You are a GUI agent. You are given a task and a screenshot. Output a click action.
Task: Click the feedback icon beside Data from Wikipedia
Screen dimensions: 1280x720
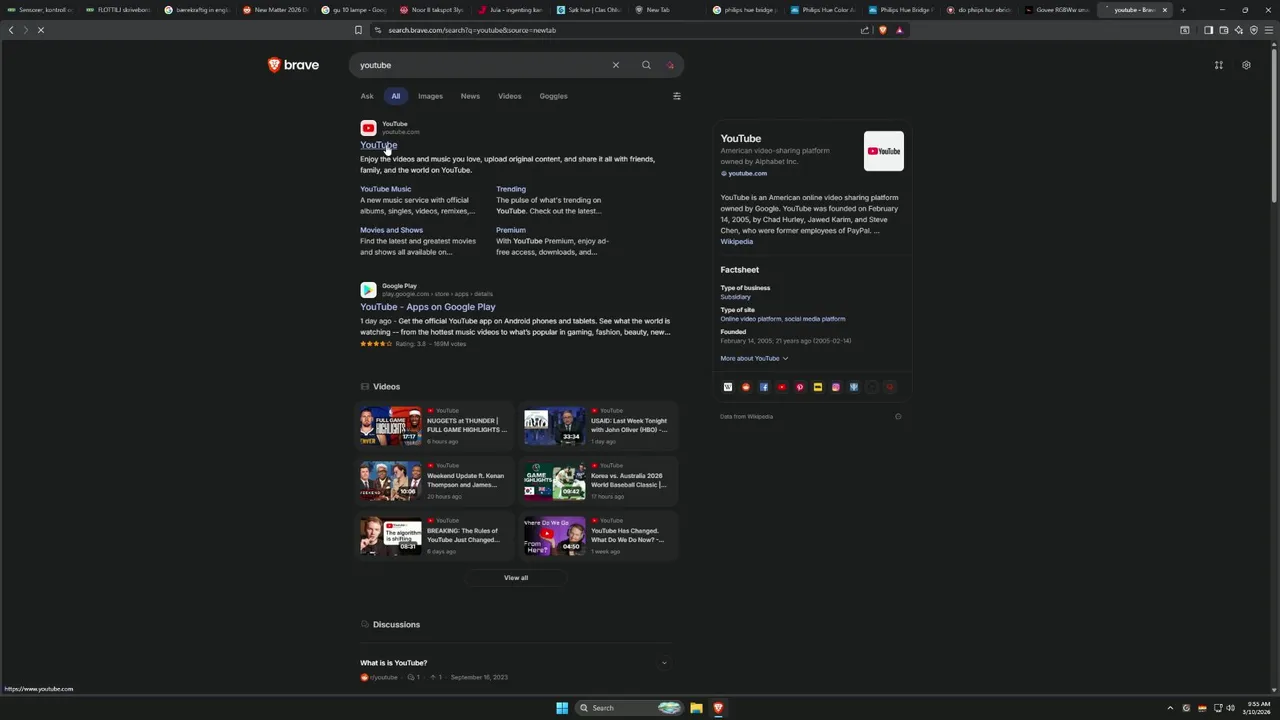(898, 417)
